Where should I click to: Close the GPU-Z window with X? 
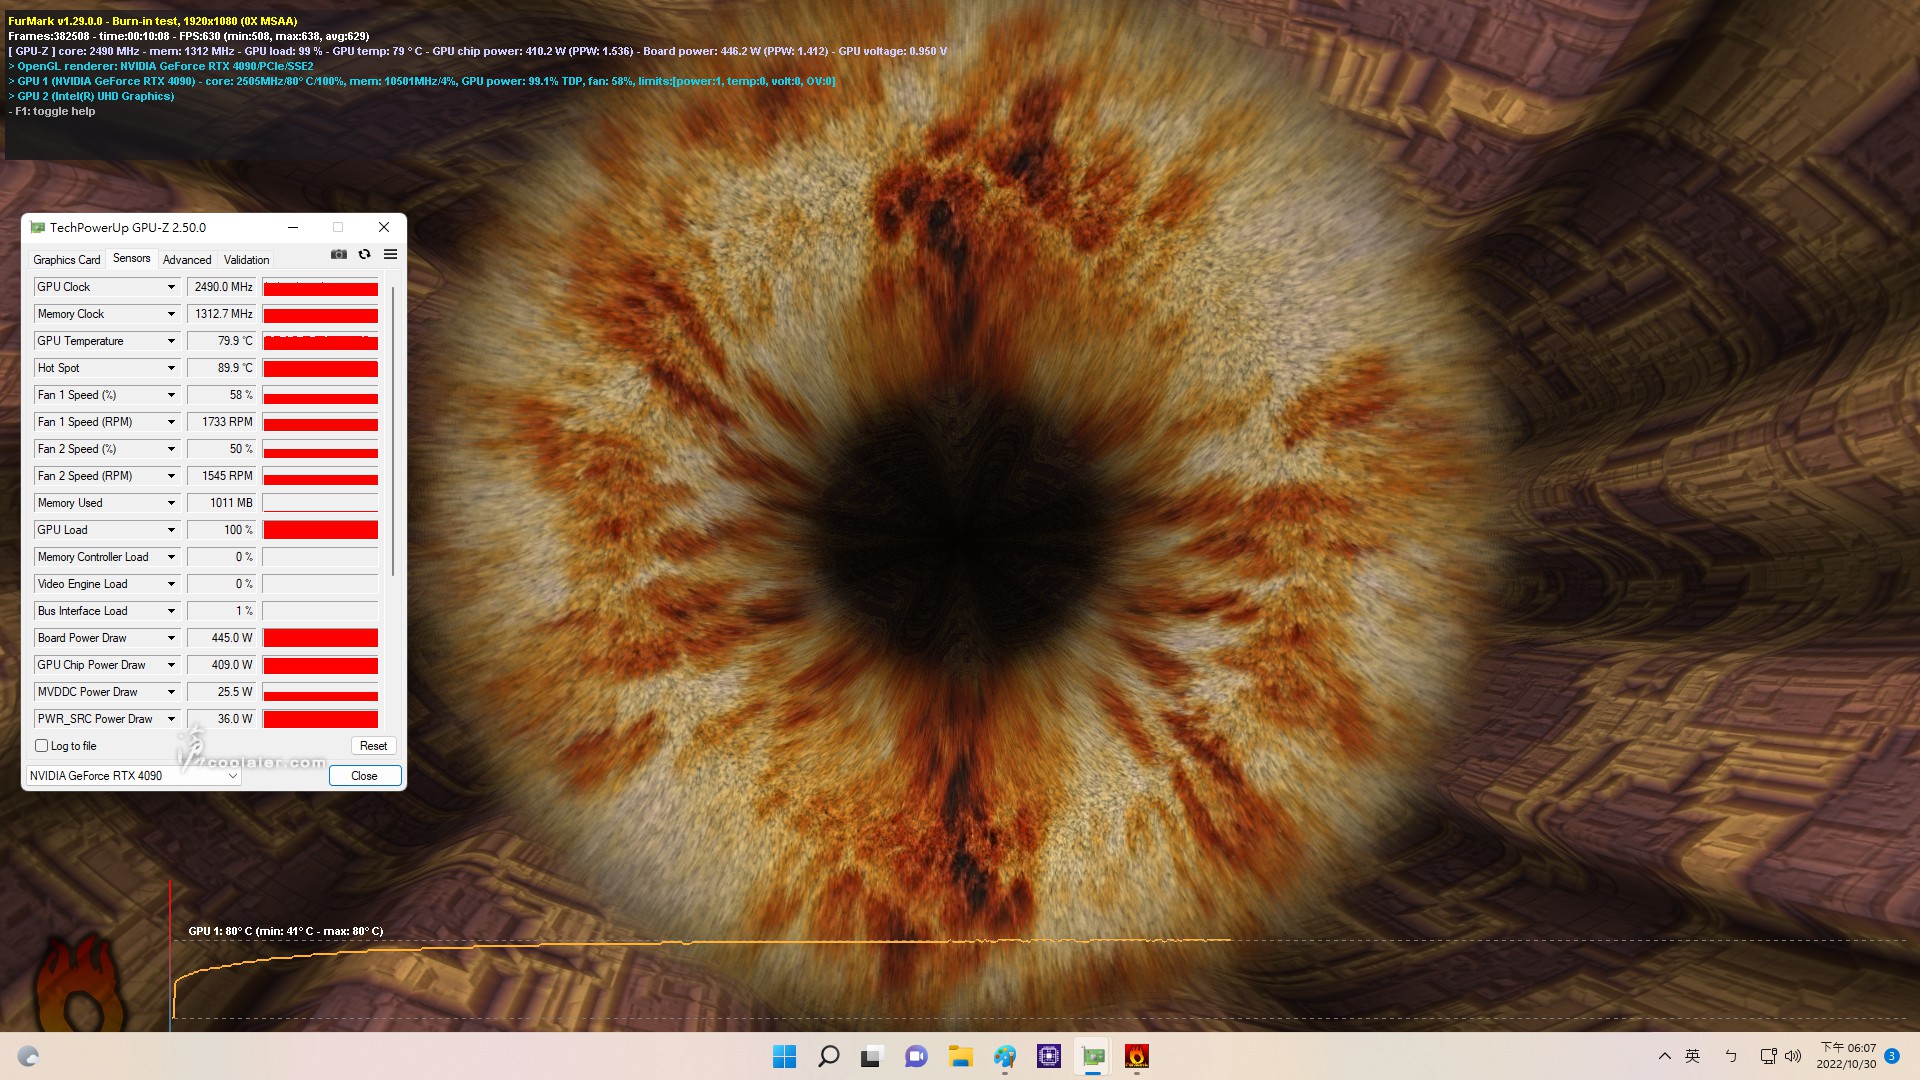384,228
